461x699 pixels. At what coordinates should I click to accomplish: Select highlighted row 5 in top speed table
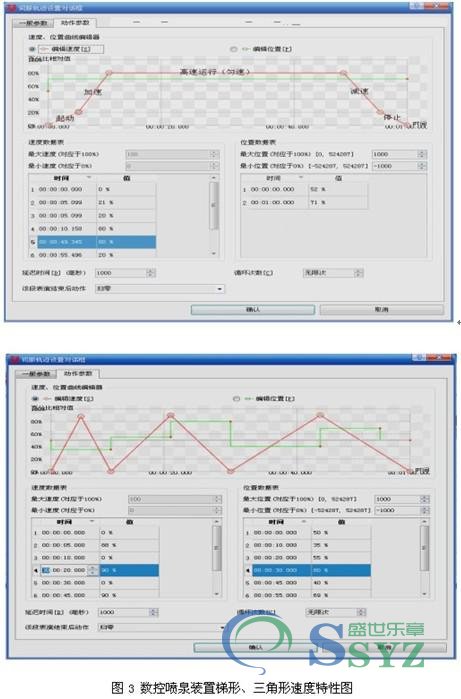(93, 242)
